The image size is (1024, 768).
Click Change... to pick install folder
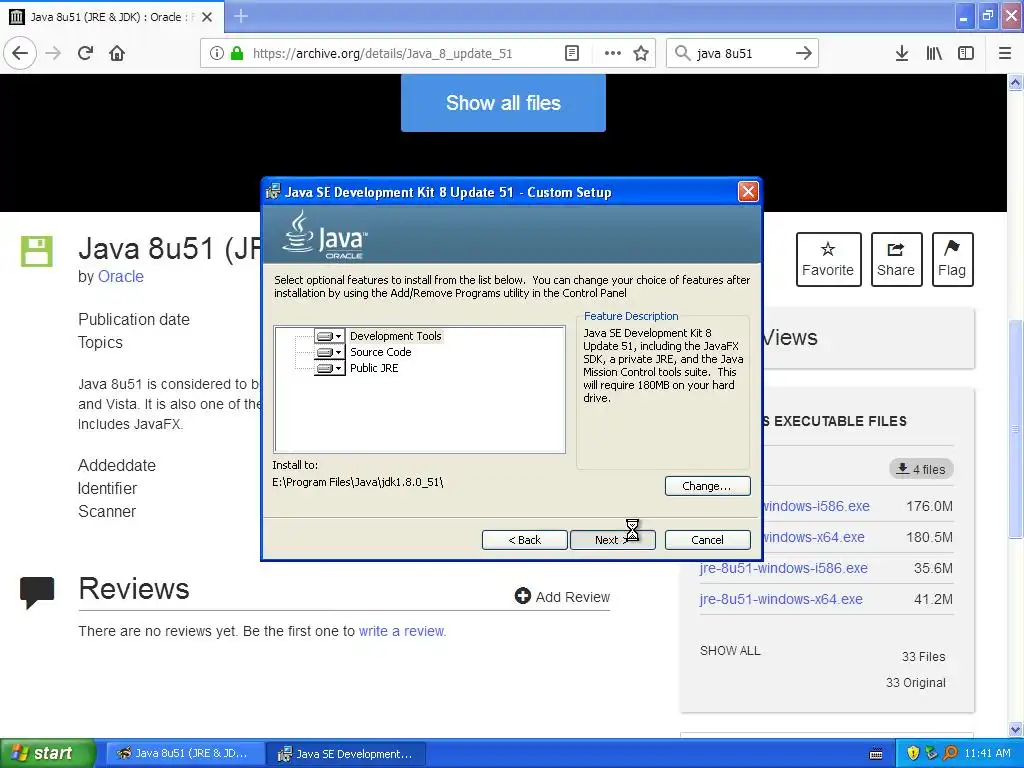click(x=707, y=486)
